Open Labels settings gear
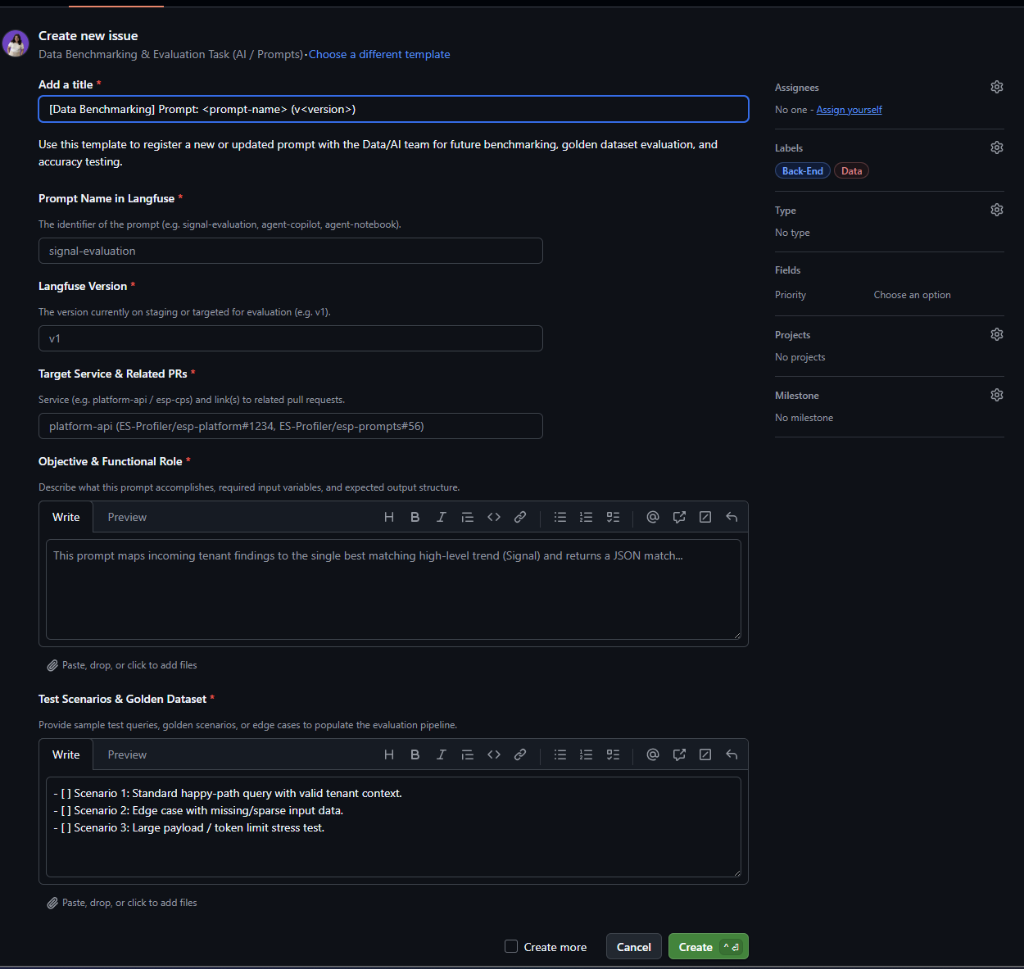 pos(997,148)
